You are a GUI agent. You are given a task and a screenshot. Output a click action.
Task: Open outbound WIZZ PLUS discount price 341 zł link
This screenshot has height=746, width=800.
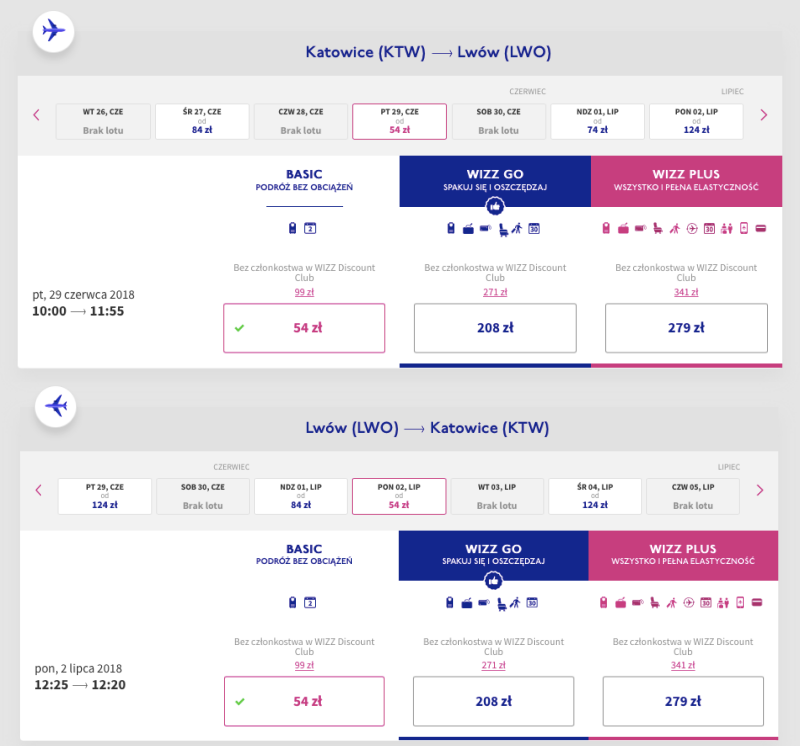(x=686, y=292)
